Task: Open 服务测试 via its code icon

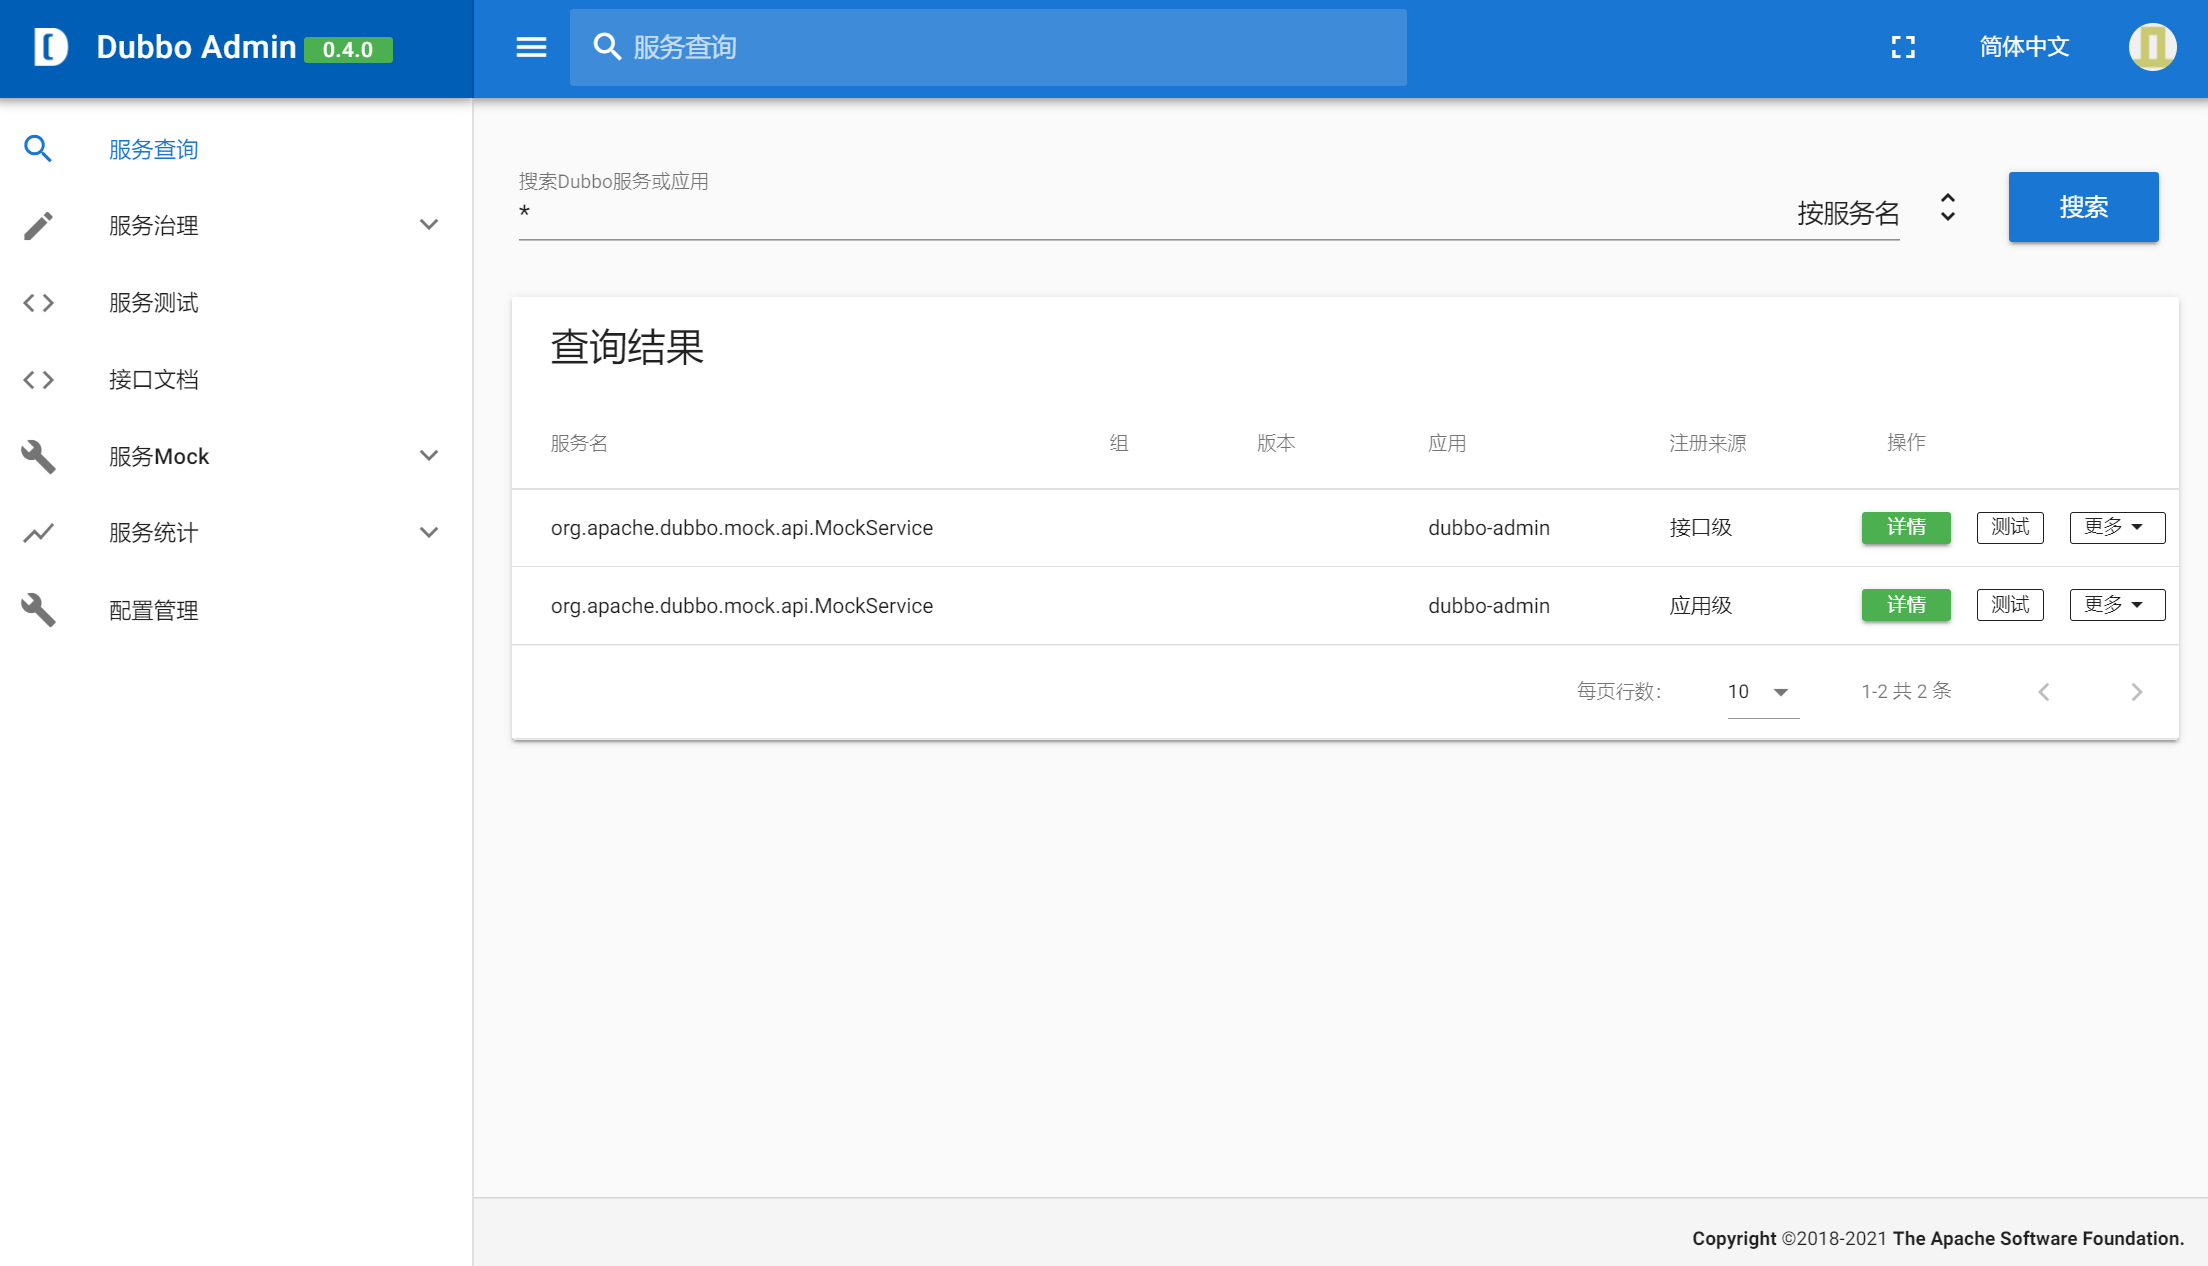Action: [38, 302]
